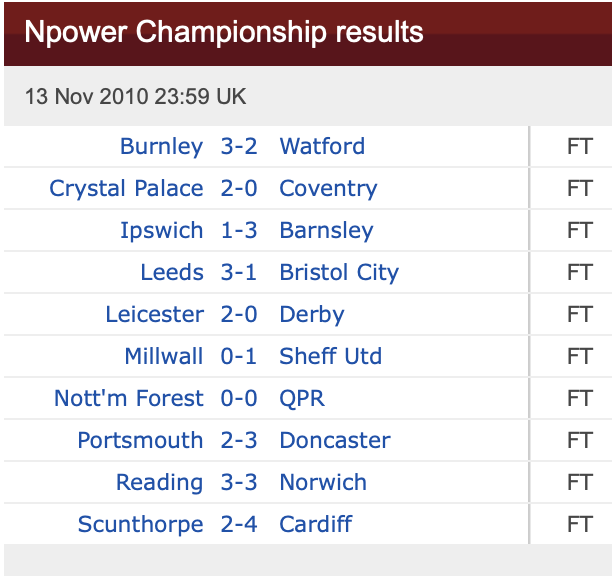Open the Derby team page
612x578 pixels.
312,315
